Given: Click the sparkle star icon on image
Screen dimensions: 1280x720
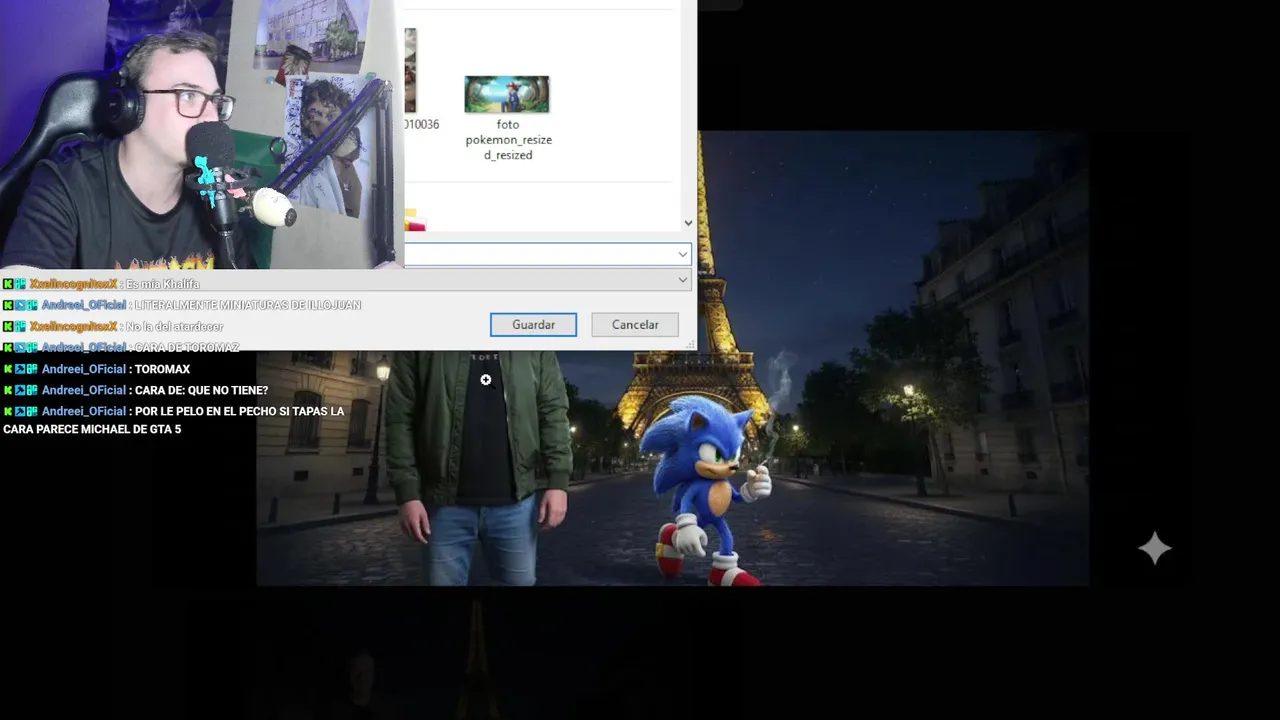Looking at the screenshot, I should point(1155,548).
